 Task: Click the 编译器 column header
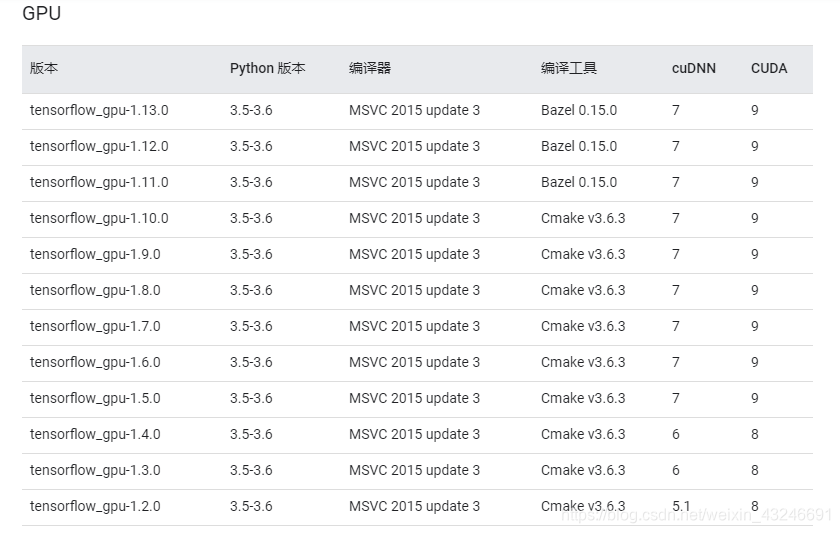370,68
